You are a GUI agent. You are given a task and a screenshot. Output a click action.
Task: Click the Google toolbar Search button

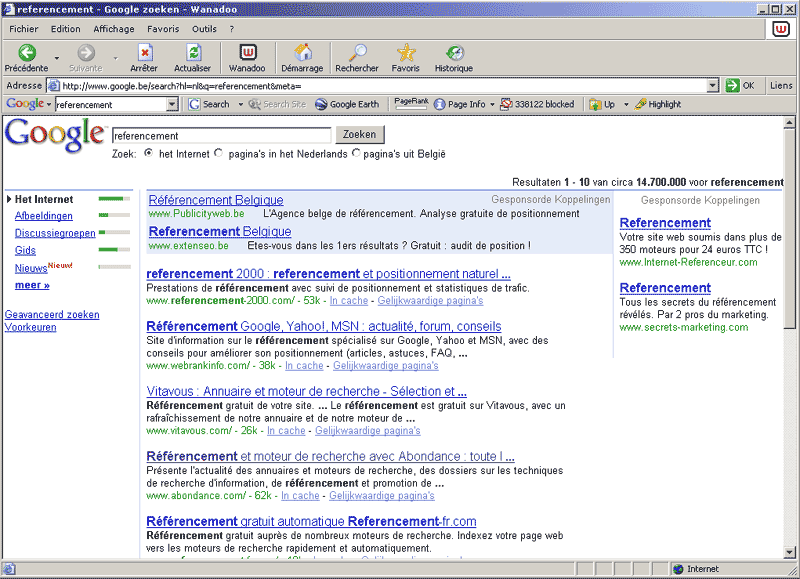point(209,104)
